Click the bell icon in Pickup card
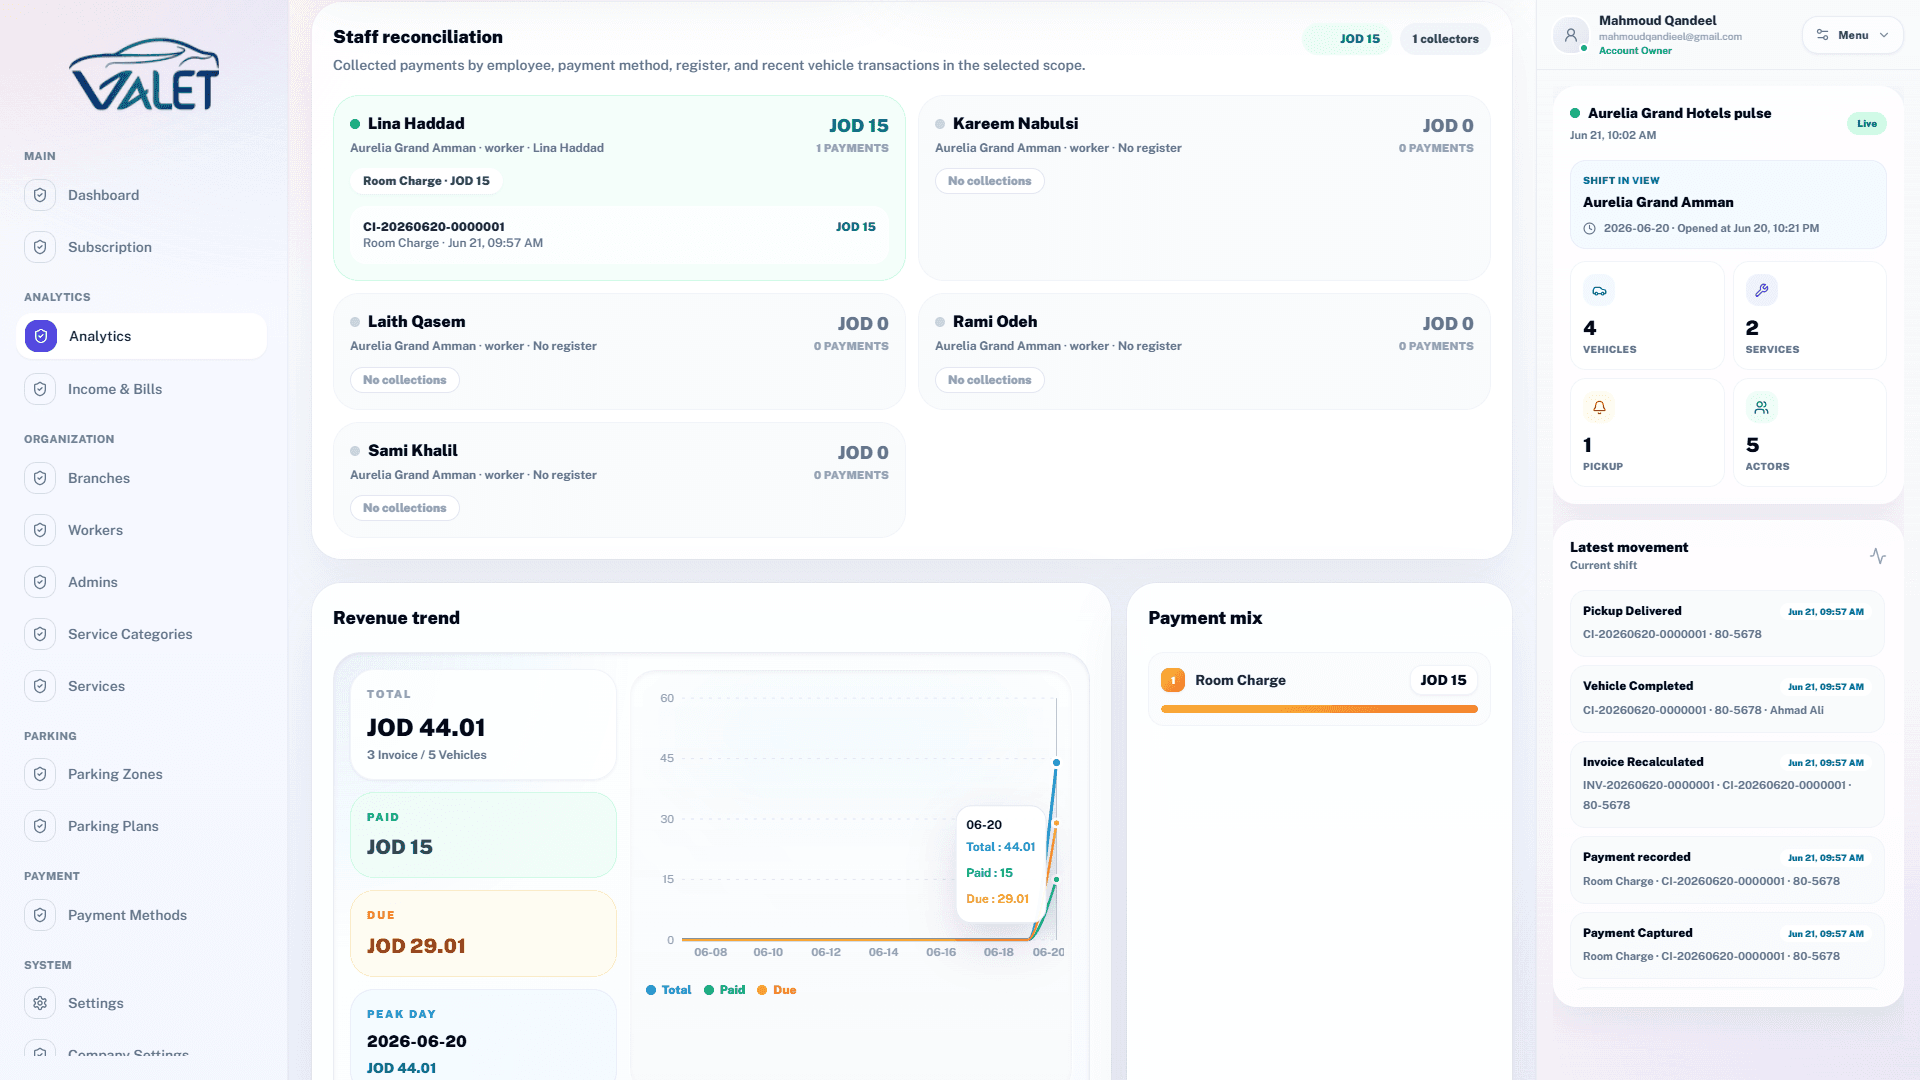 coord(1600,408)
